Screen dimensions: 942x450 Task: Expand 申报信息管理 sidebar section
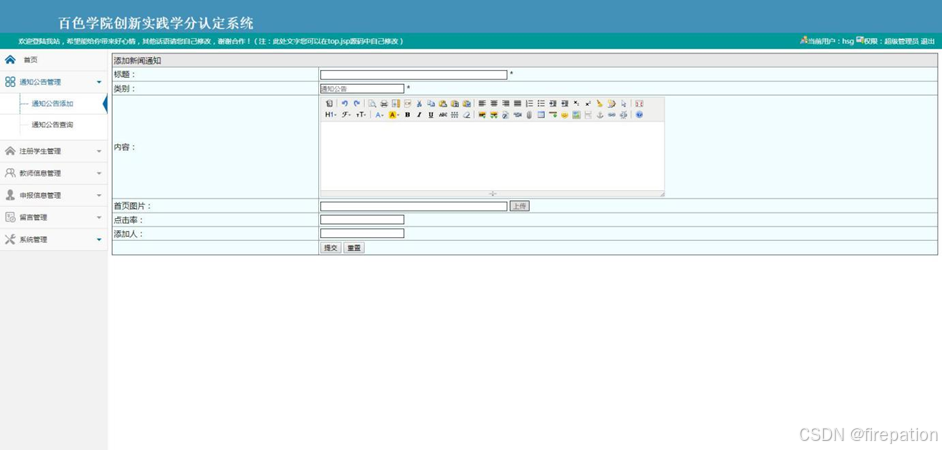pos(53,195)
